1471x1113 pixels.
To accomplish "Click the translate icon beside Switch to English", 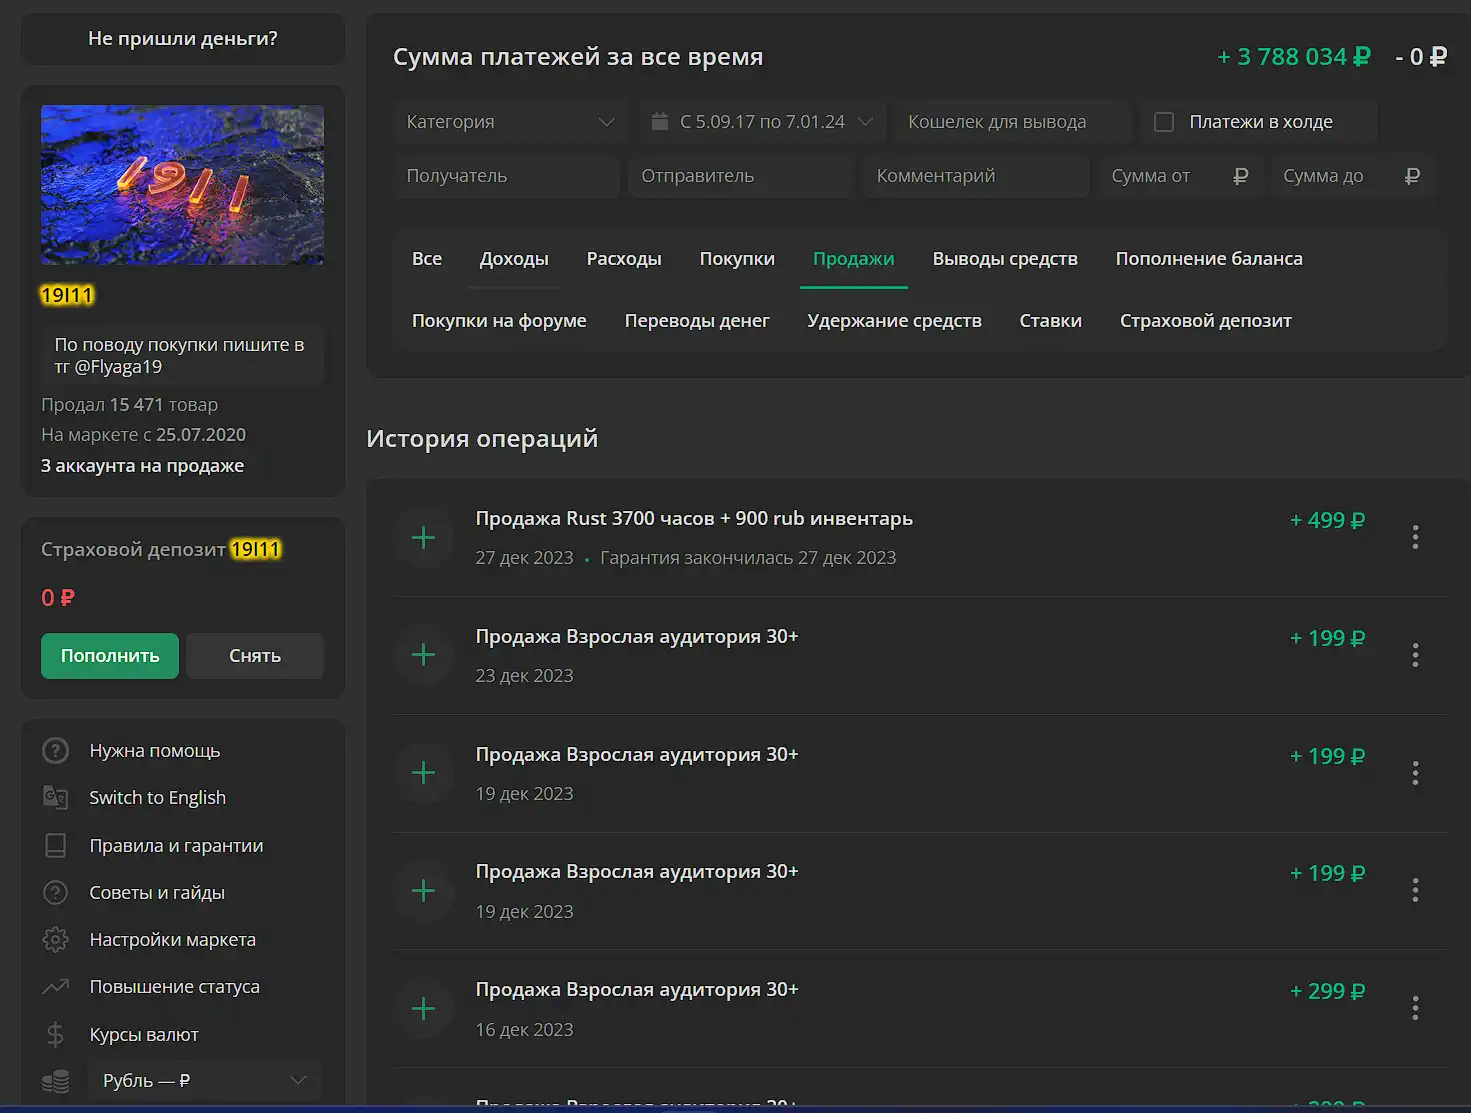I will point(56,797).
